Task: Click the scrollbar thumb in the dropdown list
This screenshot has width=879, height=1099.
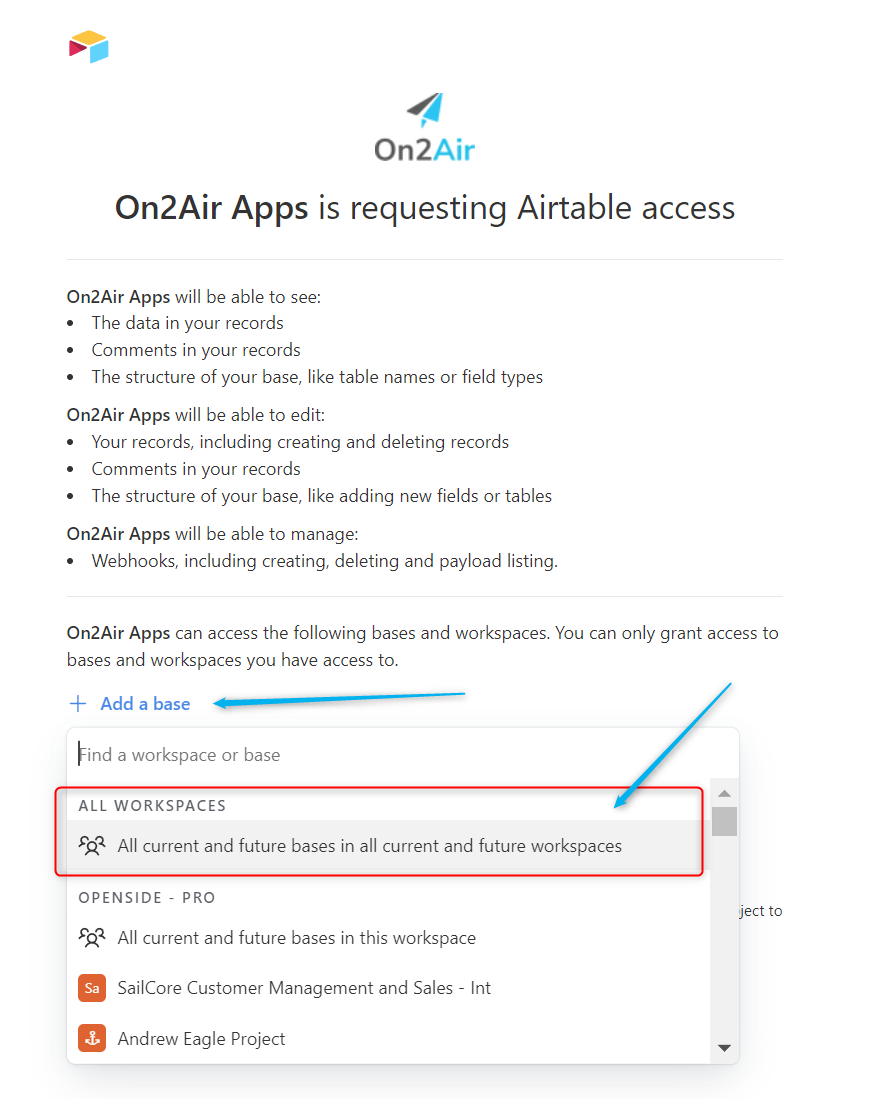Action: tap(724, 821)
